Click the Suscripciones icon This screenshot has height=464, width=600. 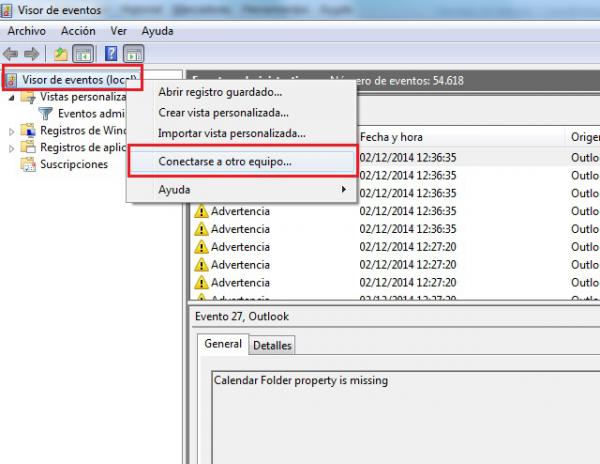coord(28,164)
